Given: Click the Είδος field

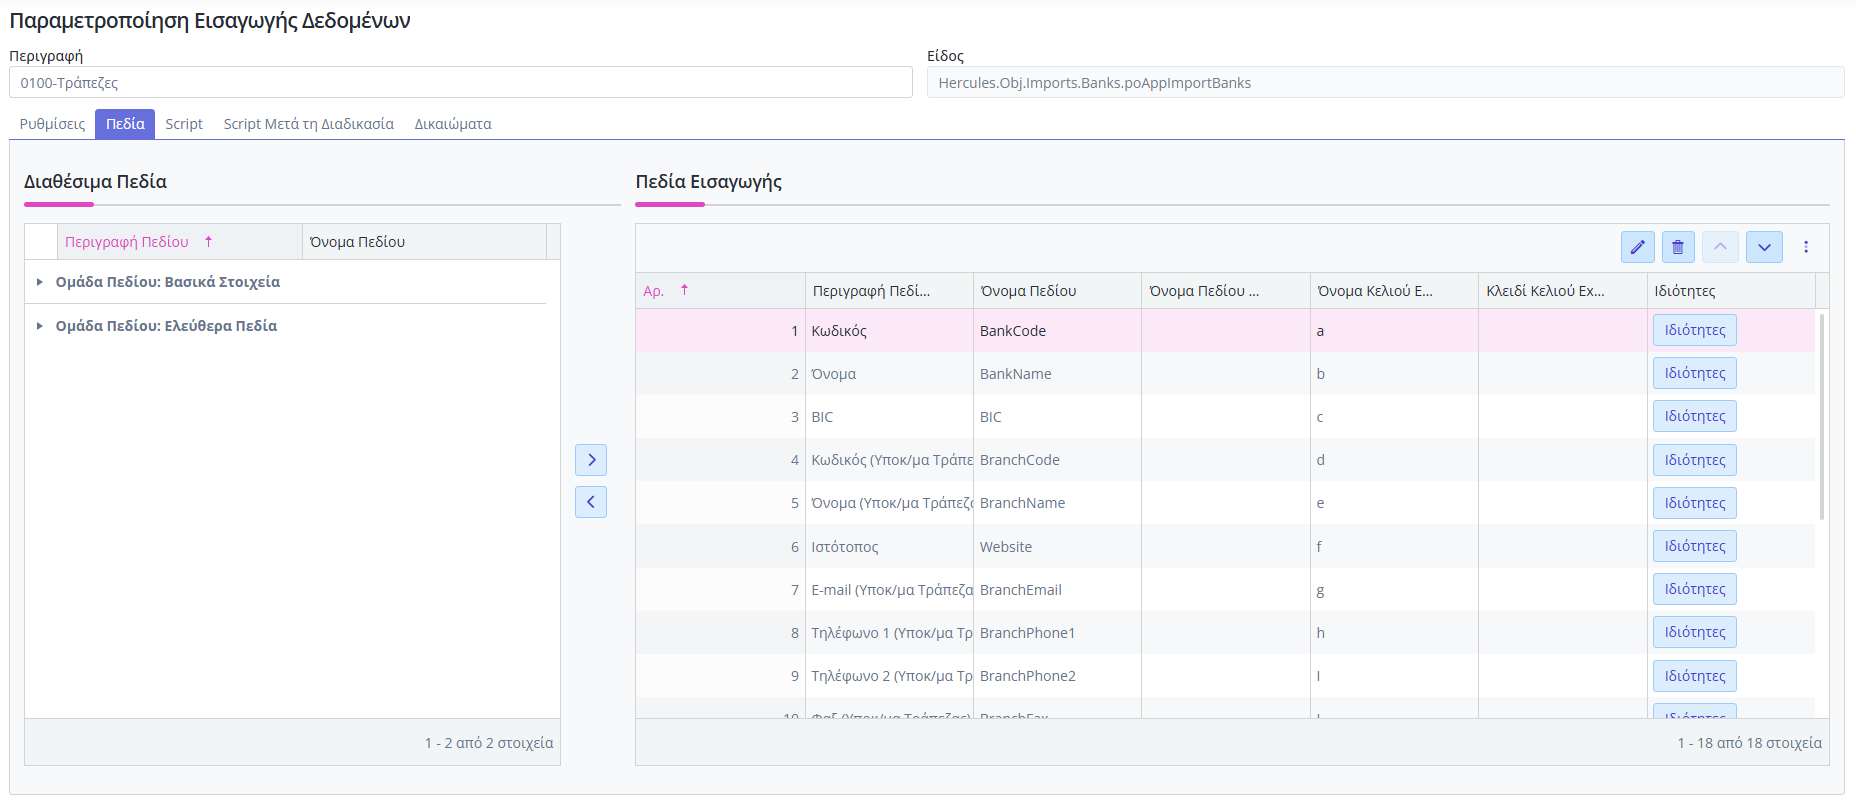Looking at the screenshot, I should click(1385, 83).
